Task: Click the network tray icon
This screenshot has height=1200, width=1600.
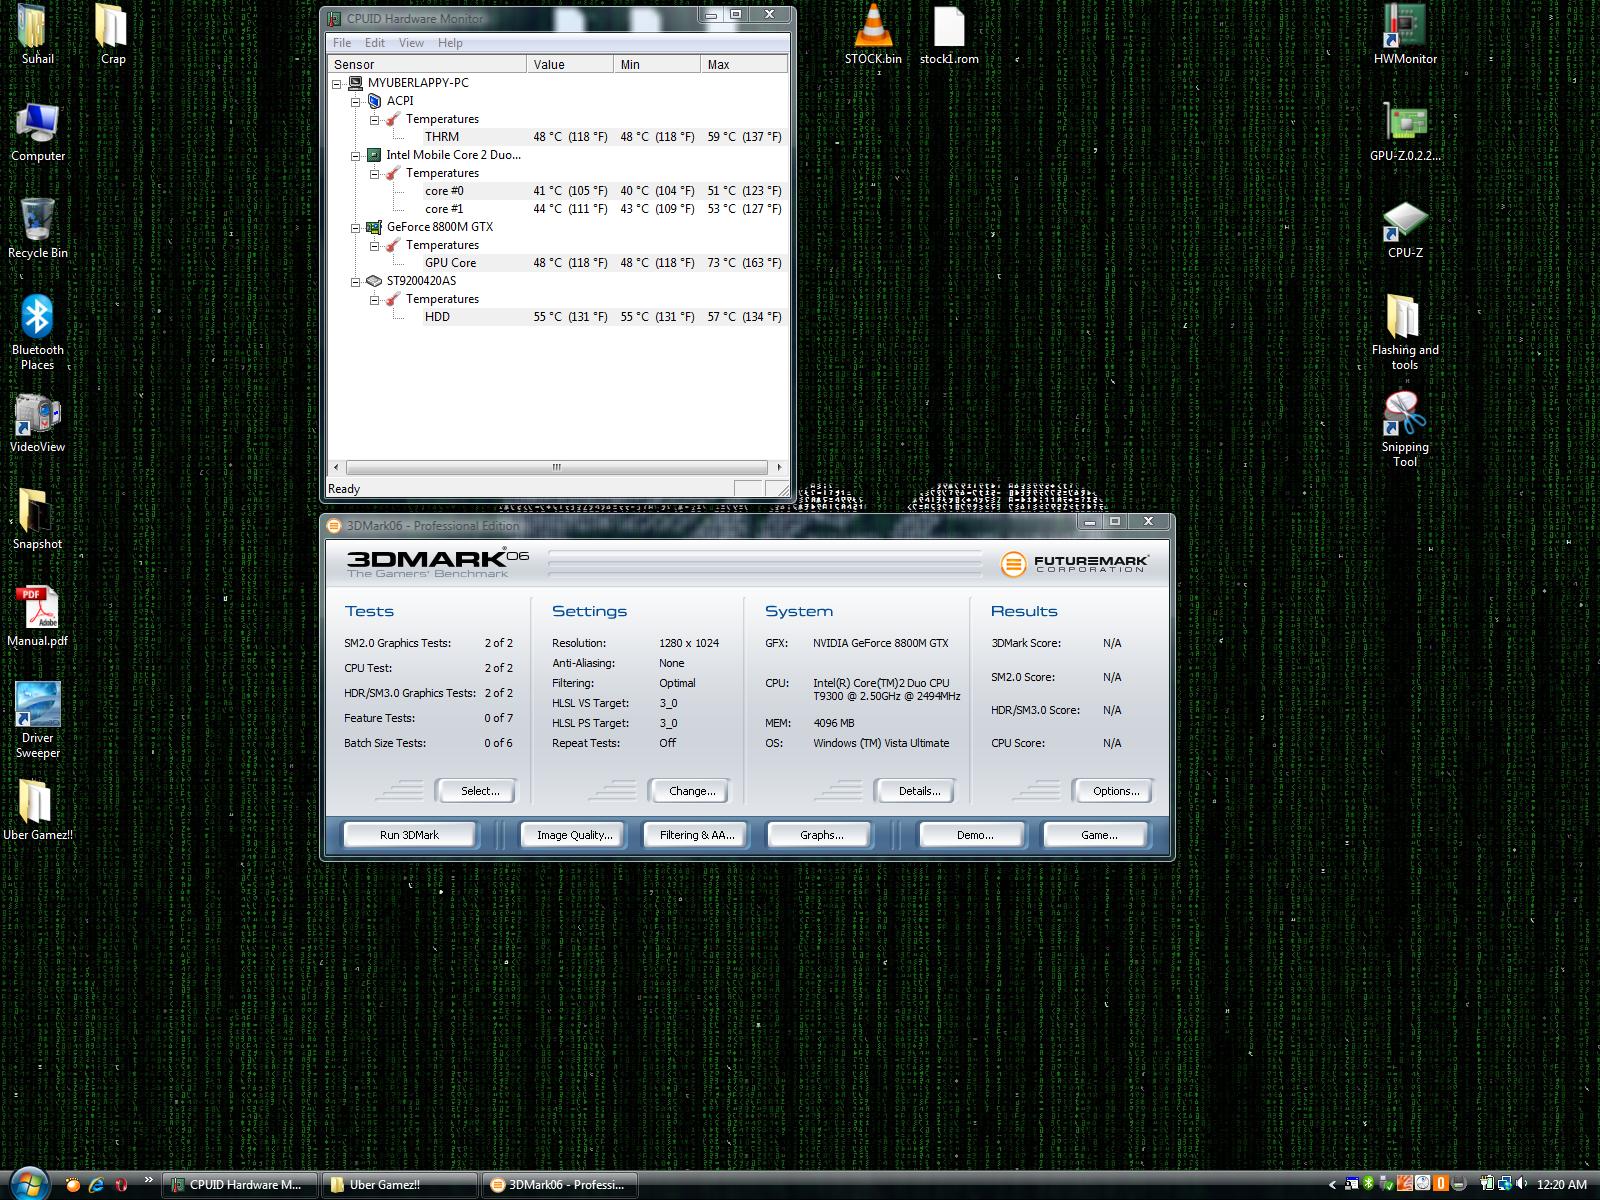Action: (1505, 1184)
